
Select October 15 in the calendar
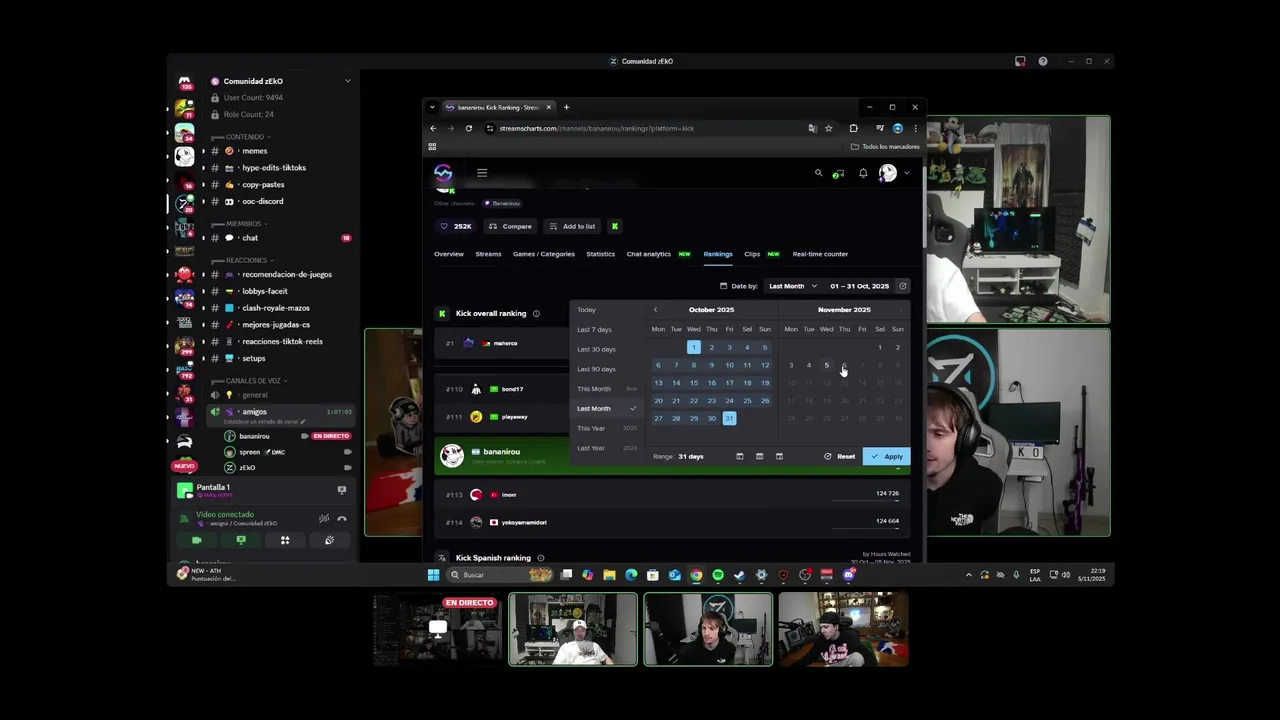pos(693,383)
